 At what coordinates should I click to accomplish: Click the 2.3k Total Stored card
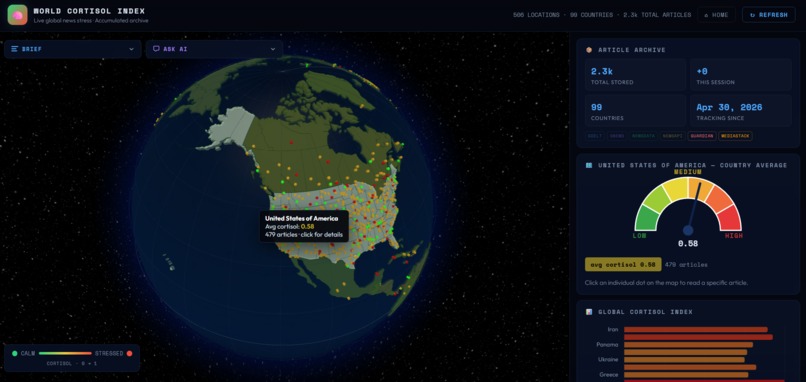pyautogui.click(x=635, y=75)
